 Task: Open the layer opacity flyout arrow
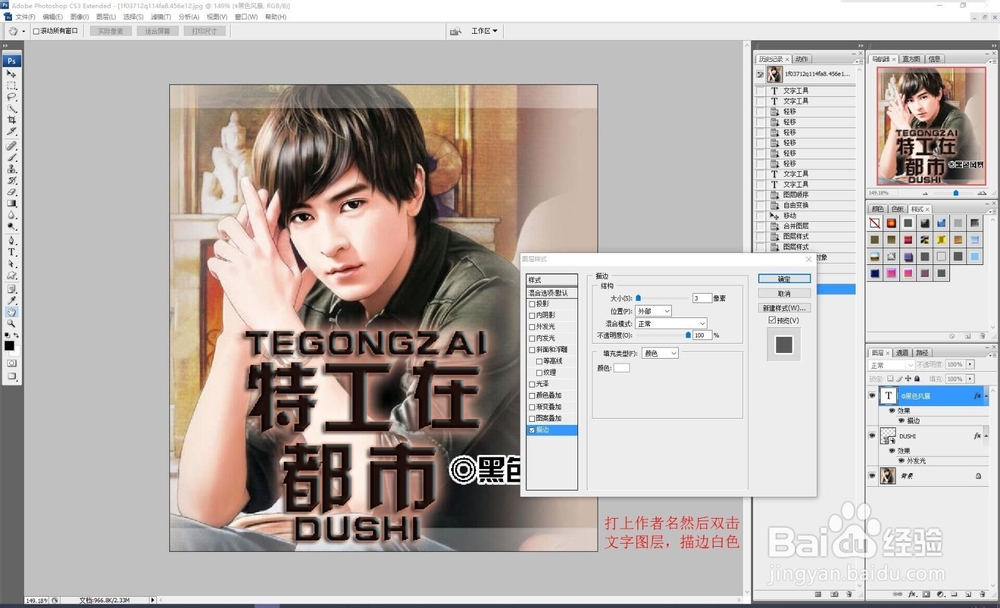click(x=970, y=364)
